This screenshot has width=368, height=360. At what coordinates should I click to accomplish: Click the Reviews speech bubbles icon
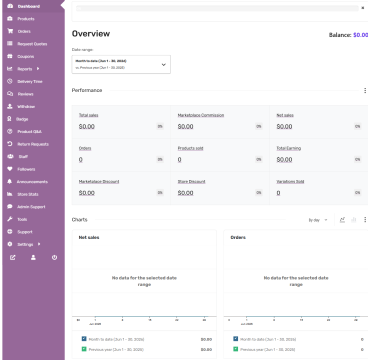pos(10,94)
